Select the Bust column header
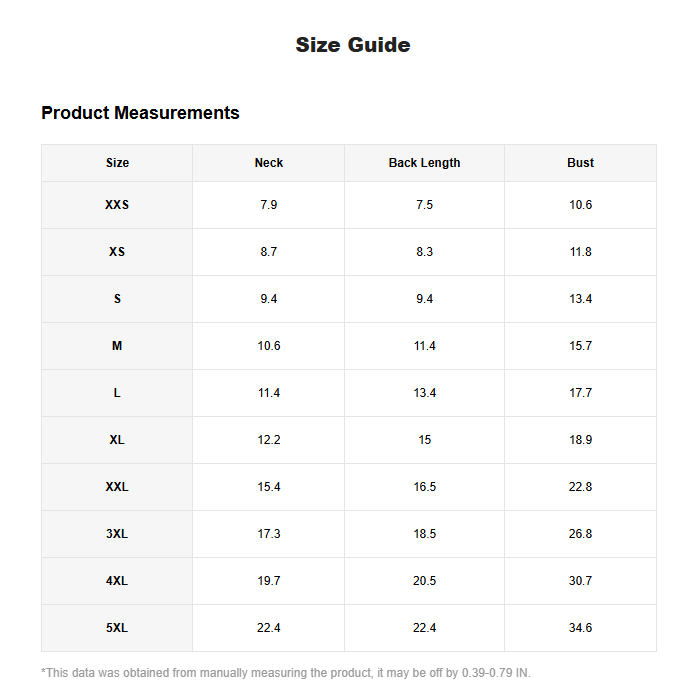The width and height of the screenshot is (690, 691). (x=580, y=163)
